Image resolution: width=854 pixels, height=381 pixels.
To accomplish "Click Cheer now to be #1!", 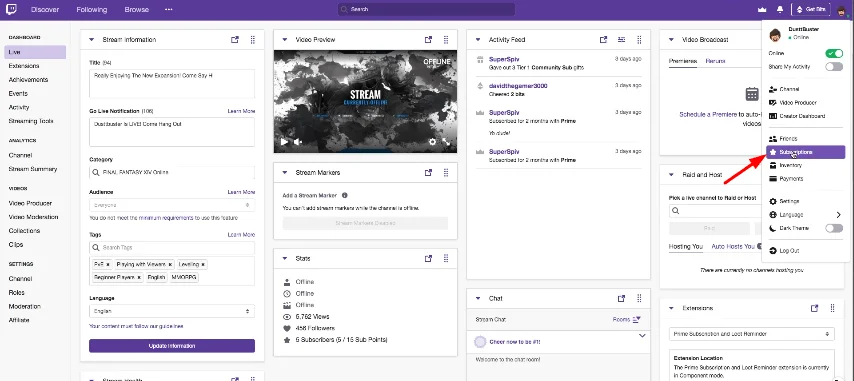I will pos(515,342).
